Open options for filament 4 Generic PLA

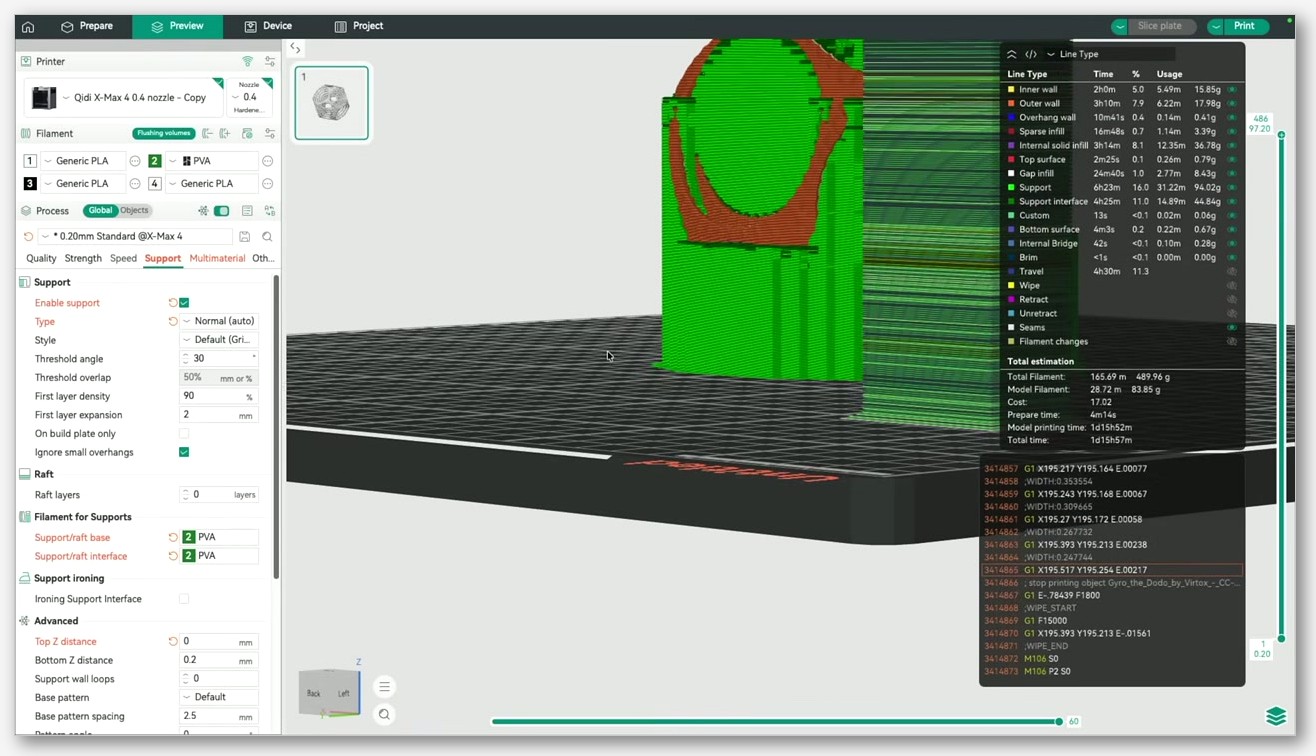coord(267,184)
